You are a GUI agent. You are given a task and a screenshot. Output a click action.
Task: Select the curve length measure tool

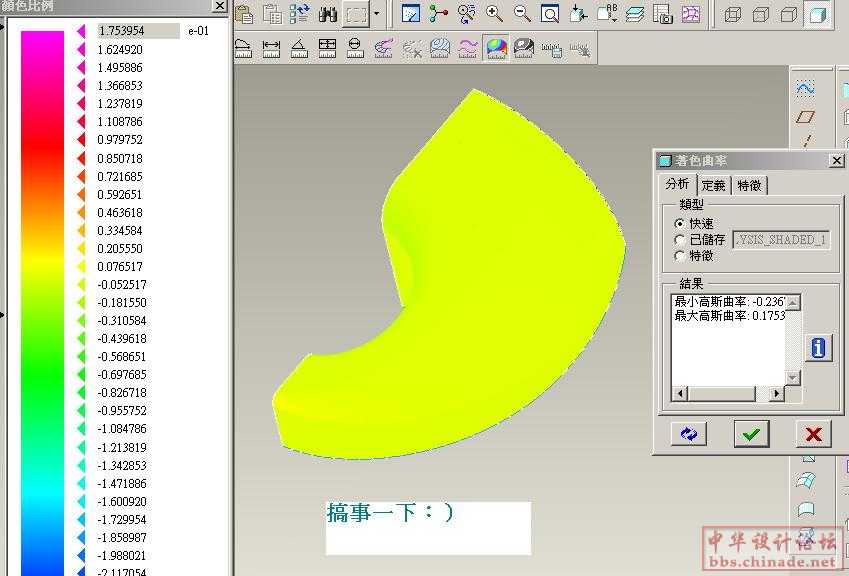pyautogui.click(x=244, y=48)
